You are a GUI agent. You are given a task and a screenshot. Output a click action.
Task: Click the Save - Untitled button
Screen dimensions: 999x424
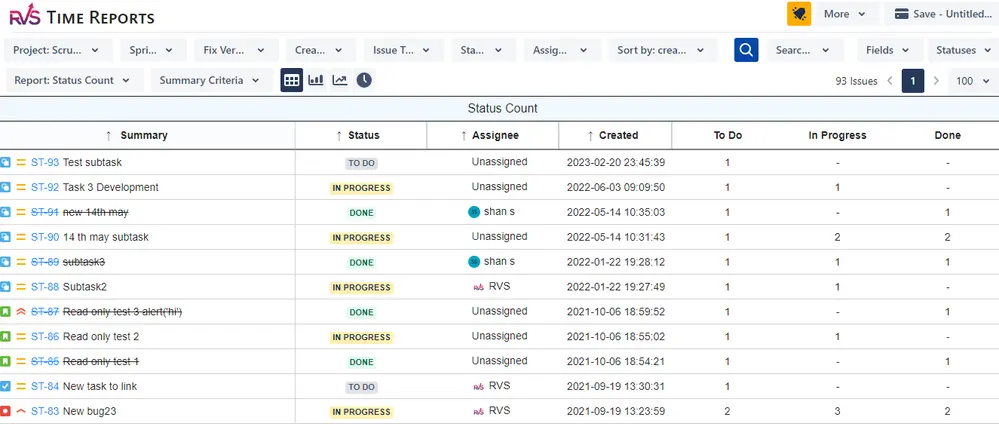[x=942, y=14]
